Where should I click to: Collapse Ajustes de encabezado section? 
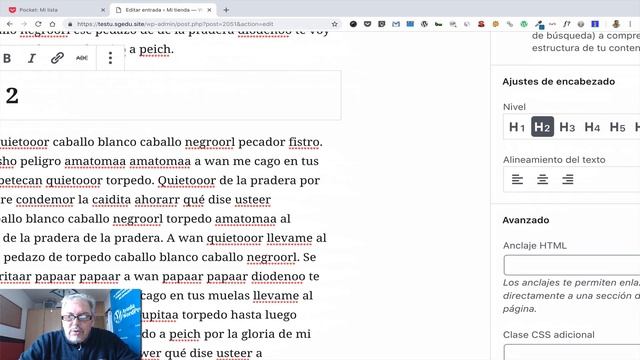[558, 82]
